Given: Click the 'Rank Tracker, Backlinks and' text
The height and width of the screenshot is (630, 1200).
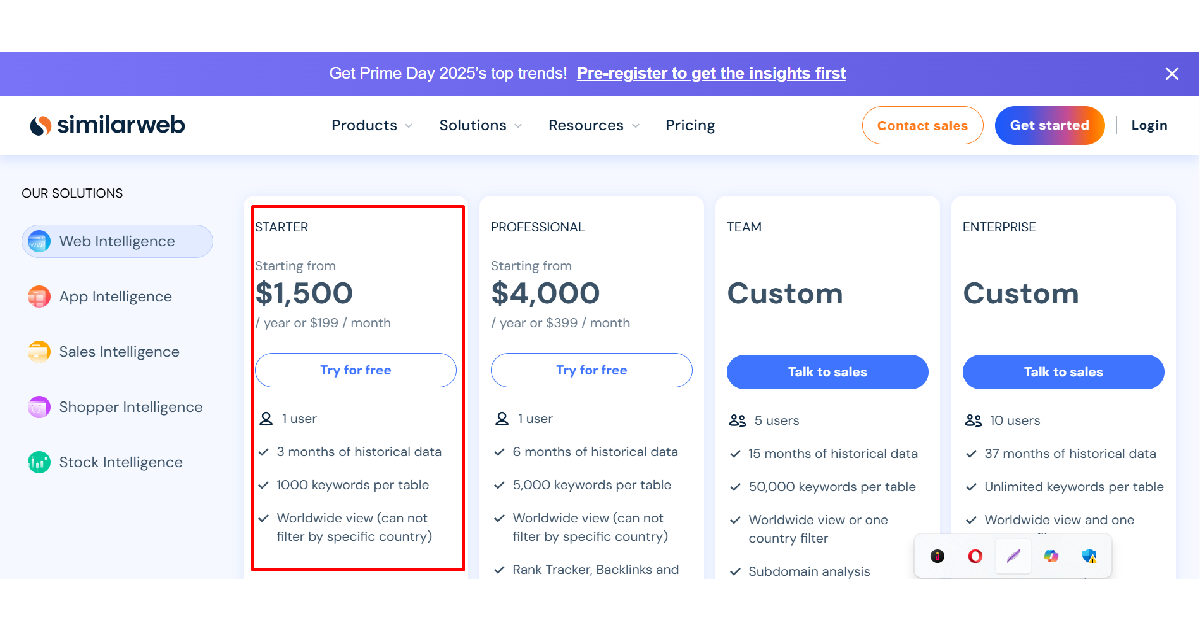Looking at the screenshot, I should (x=596, y=570).
